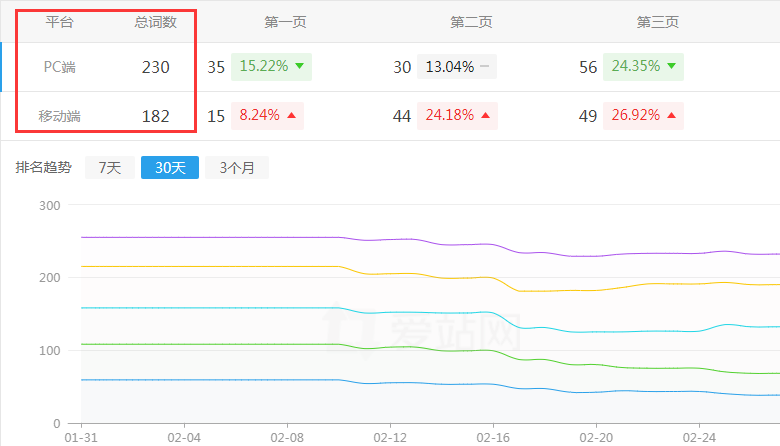This screenshot has height=446, width=780.
Task: Click the purple trend line in chart
Action: click(x=200, y=237)
